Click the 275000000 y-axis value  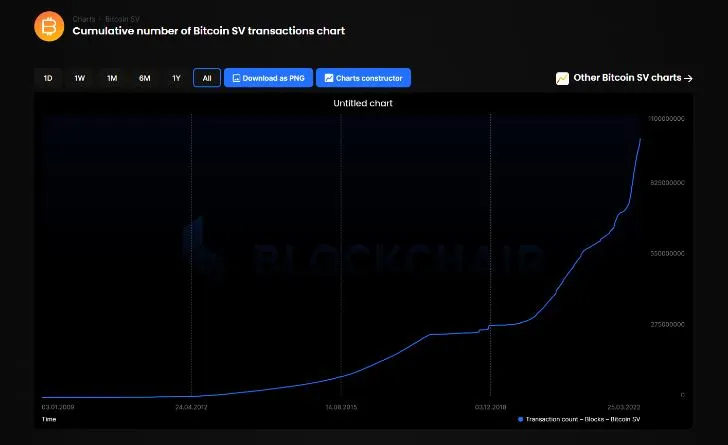click(x=667, y=324)
